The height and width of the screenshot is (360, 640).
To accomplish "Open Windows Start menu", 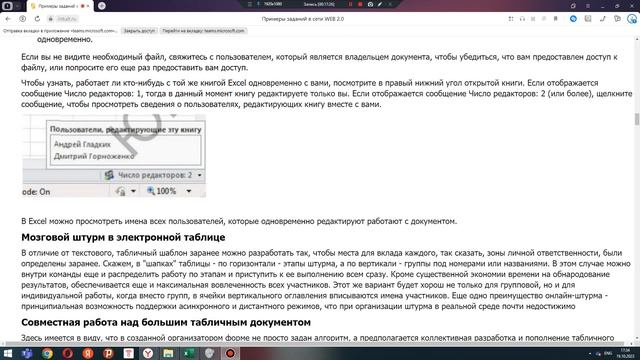I will click(7, 353).
